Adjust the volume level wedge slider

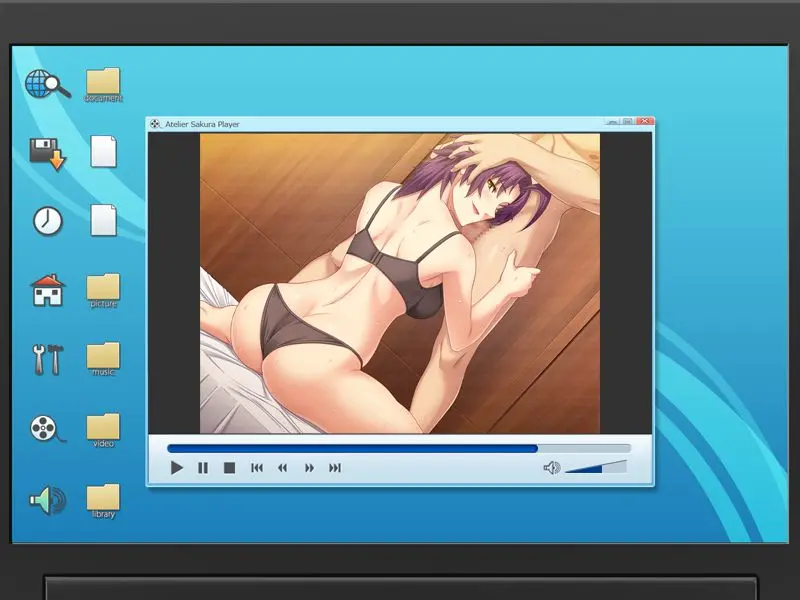[x=596, y=467]
